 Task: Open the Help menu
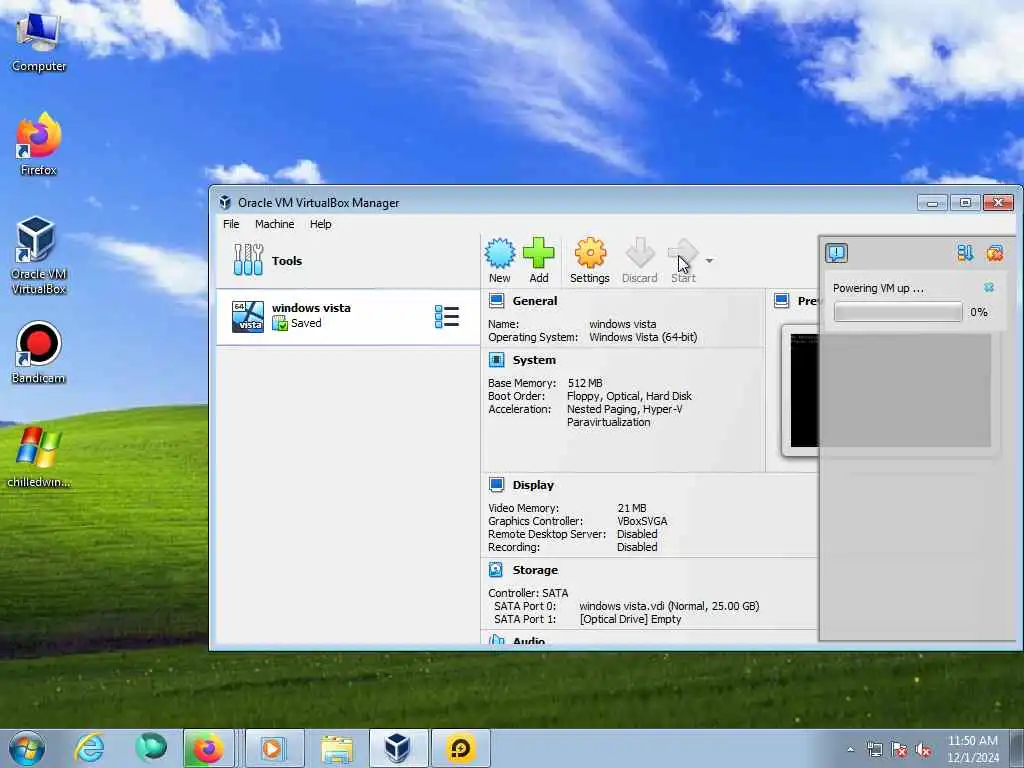321,224
